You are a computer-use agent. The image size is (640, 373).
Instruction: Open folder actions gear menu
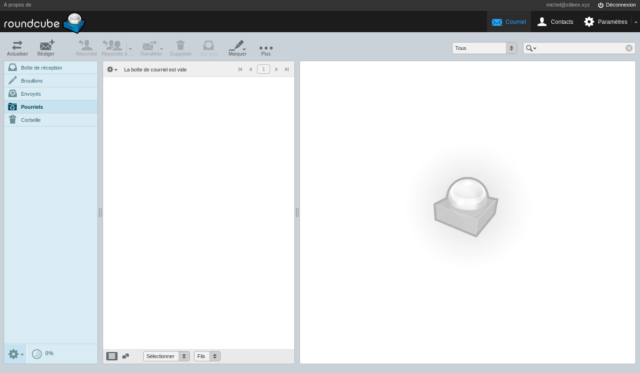[16, 354]
